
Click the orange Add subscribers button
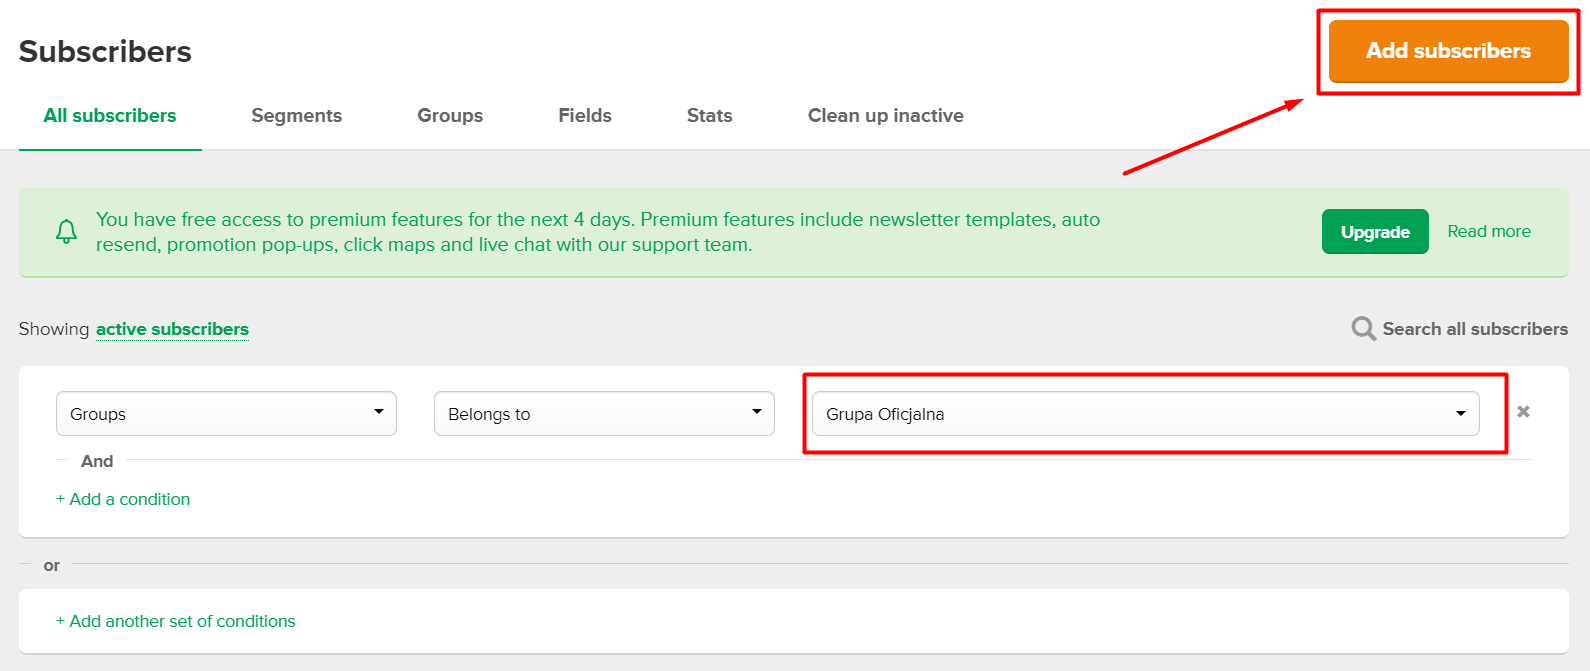pos(1447,51)
